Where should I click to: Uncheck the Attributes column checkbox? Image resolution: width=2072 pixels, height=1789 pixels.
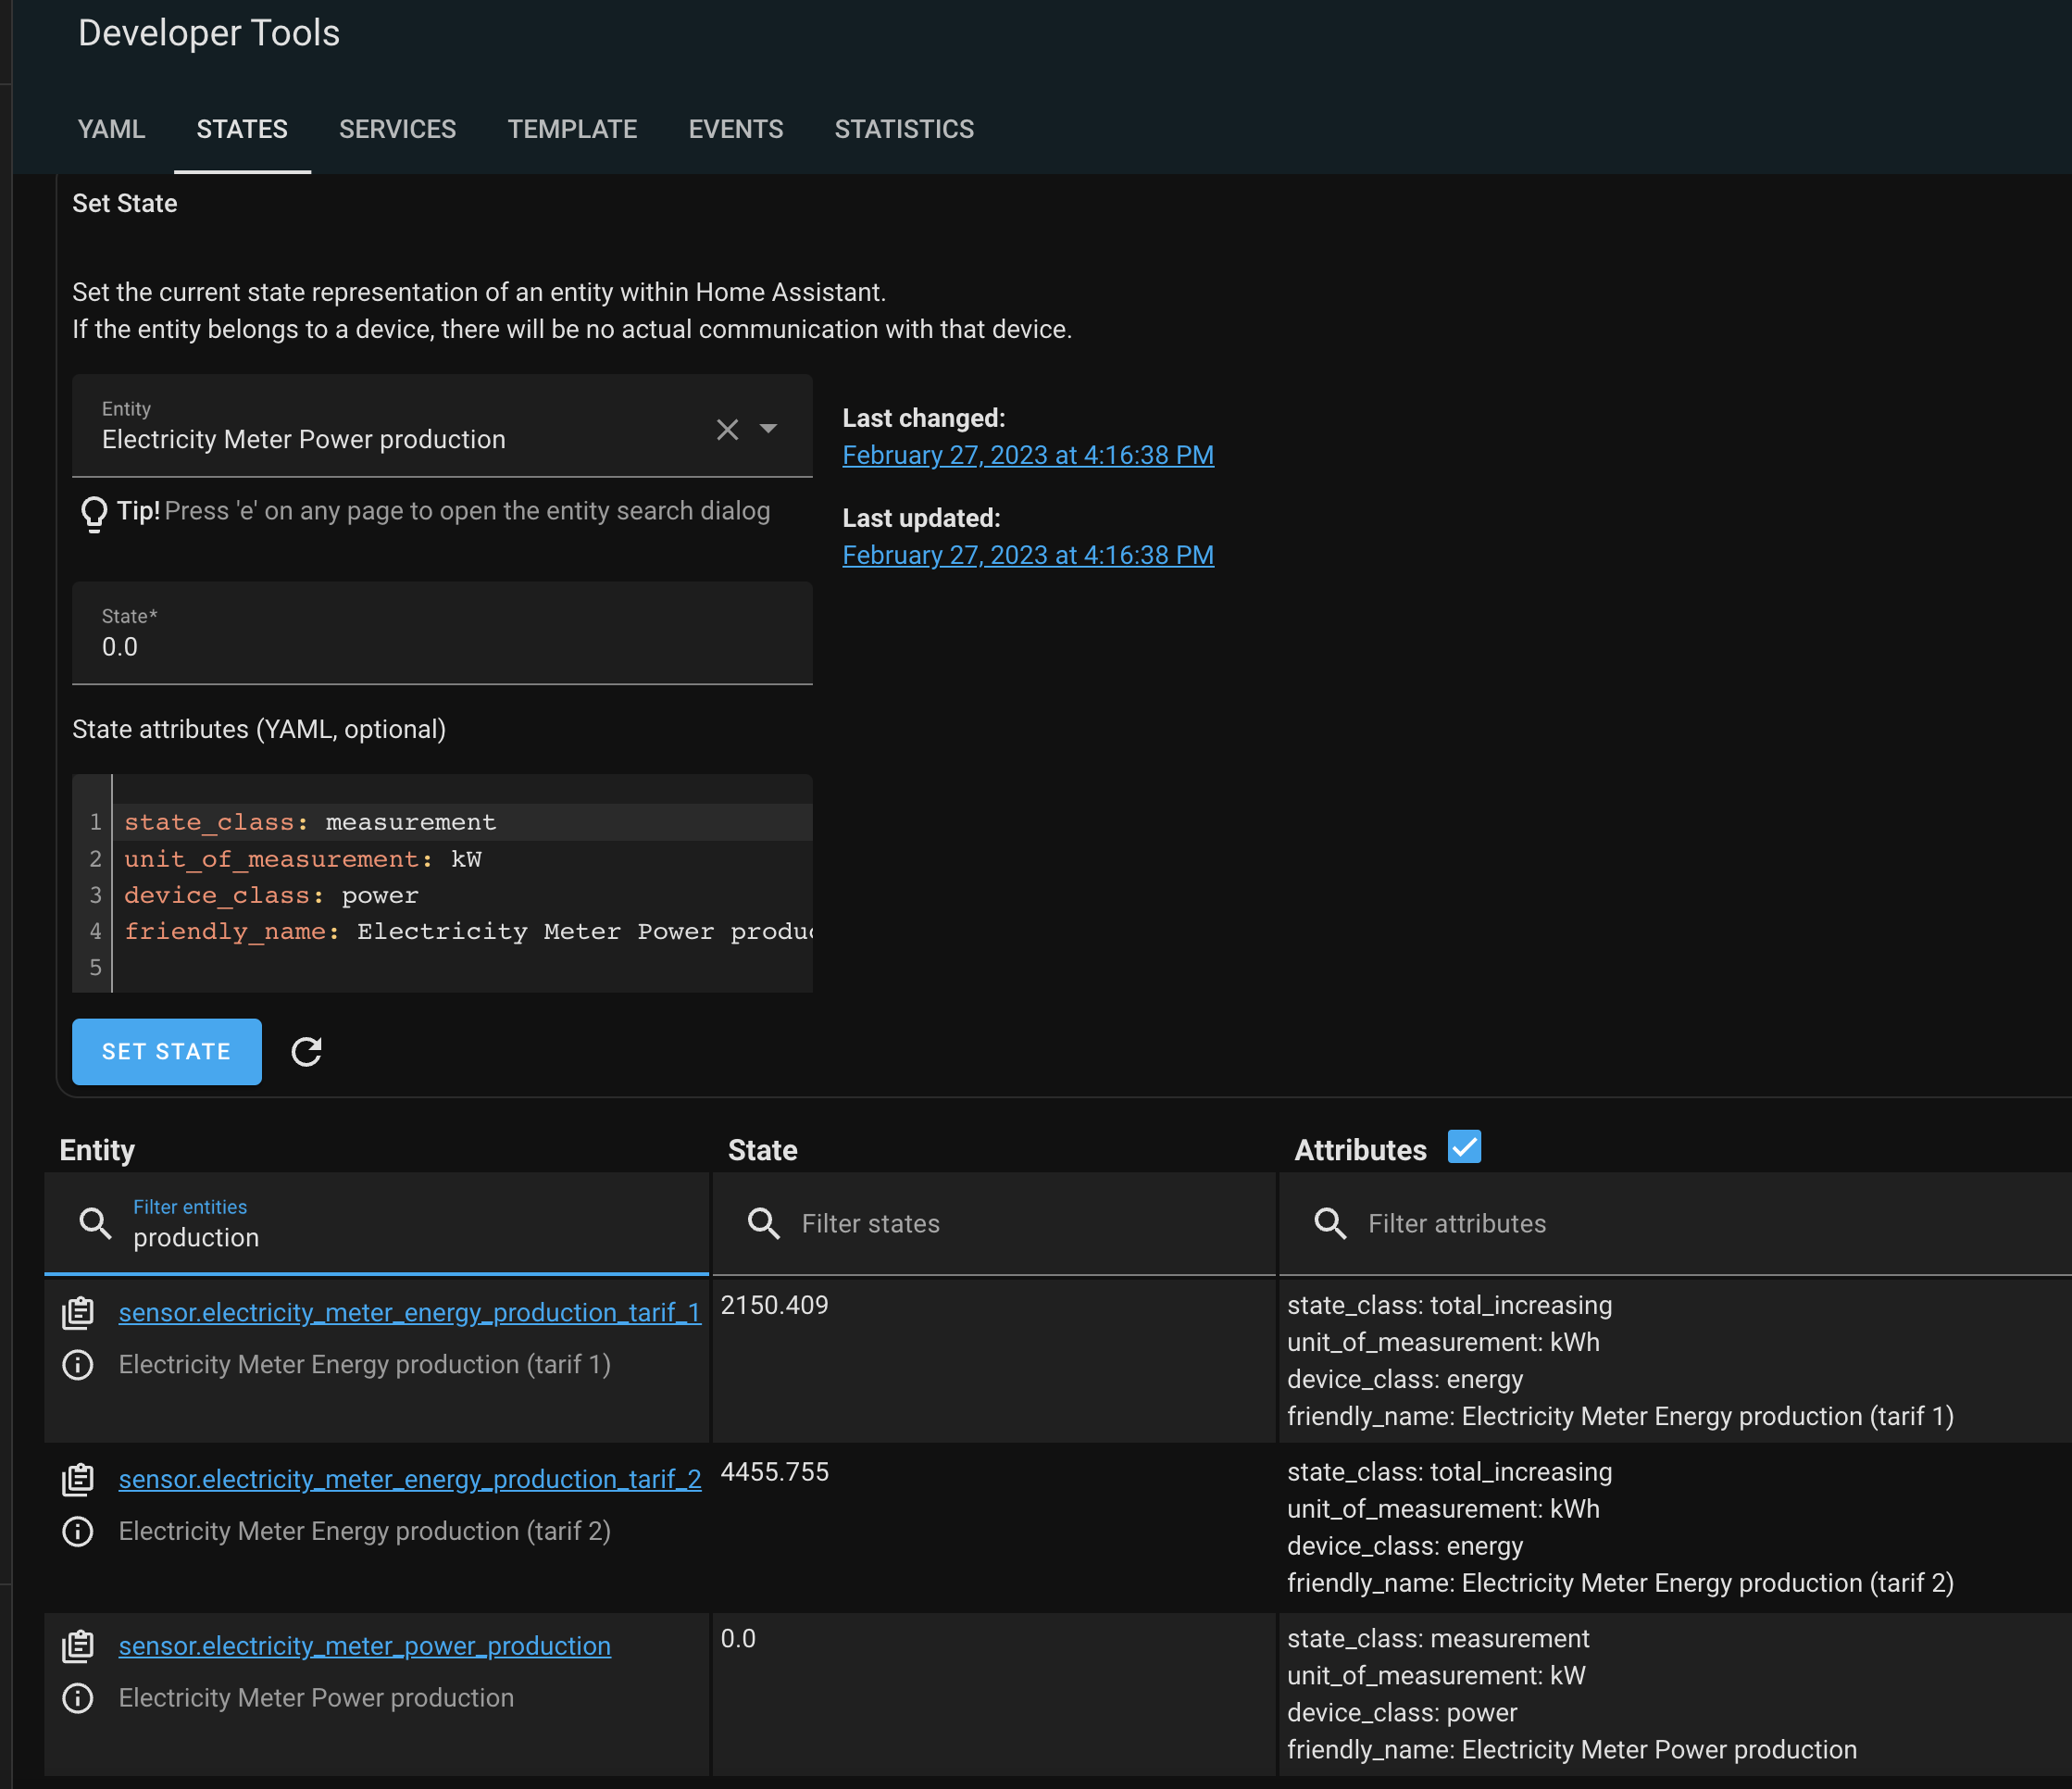click(1464, 1147)
